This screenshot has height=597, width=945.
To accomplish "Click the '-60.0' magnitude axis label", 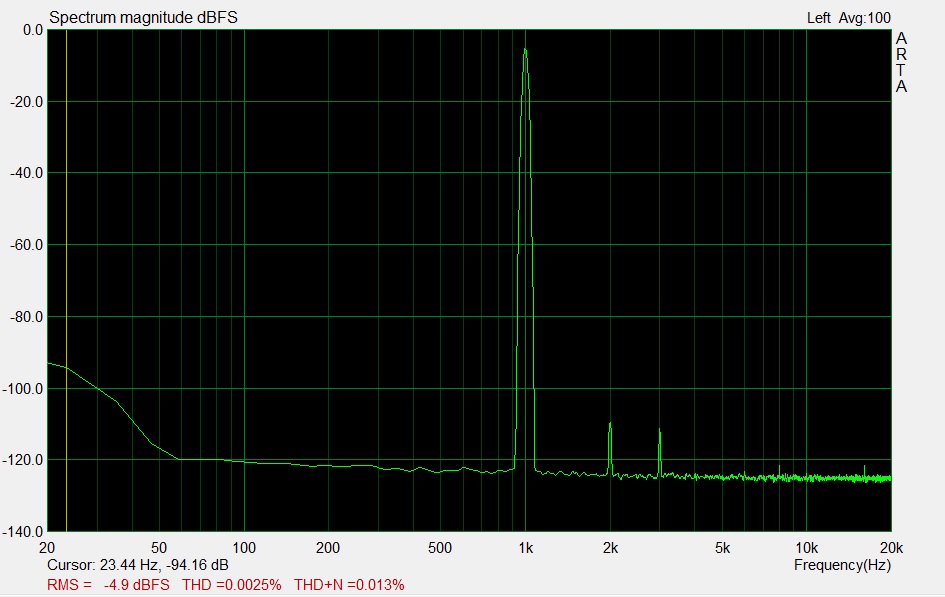I will [27, 245].
